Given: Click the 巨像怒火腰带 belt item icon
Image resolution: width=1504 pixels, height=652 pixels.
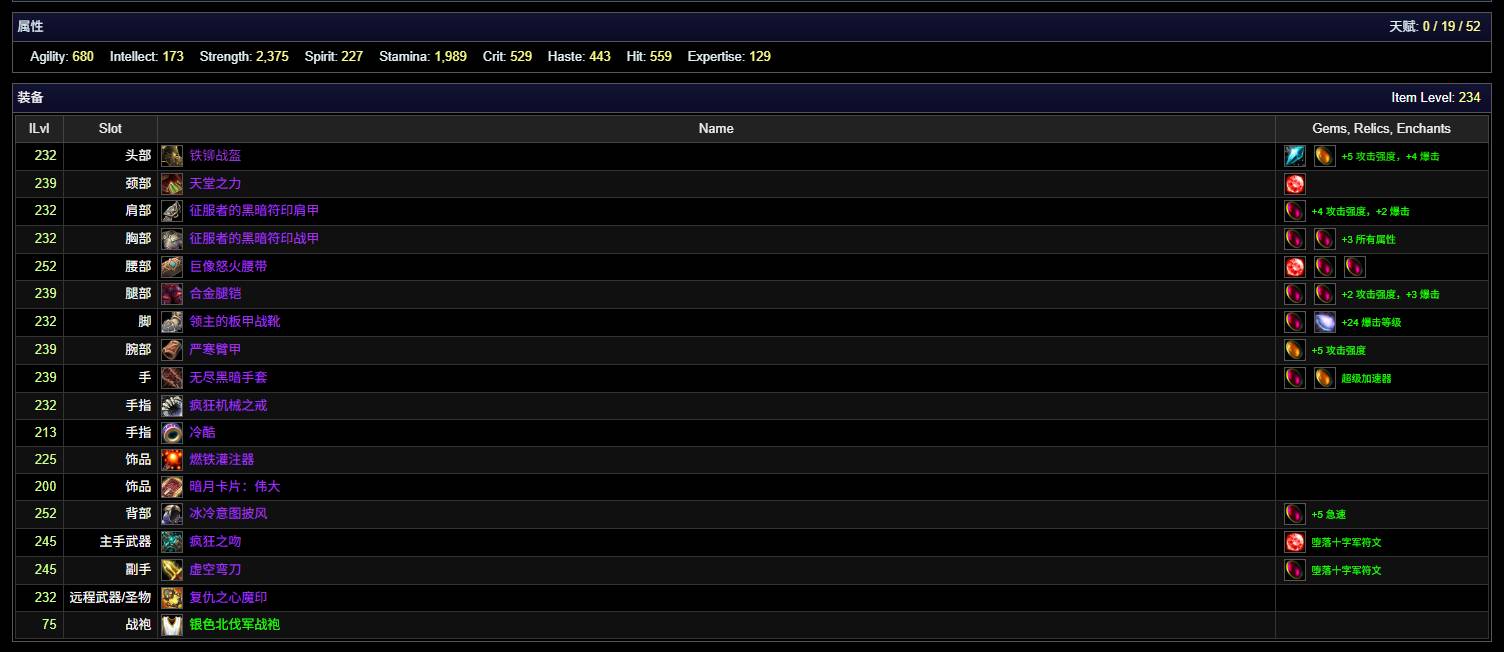Looking at the screenshot, I should 172,267.
